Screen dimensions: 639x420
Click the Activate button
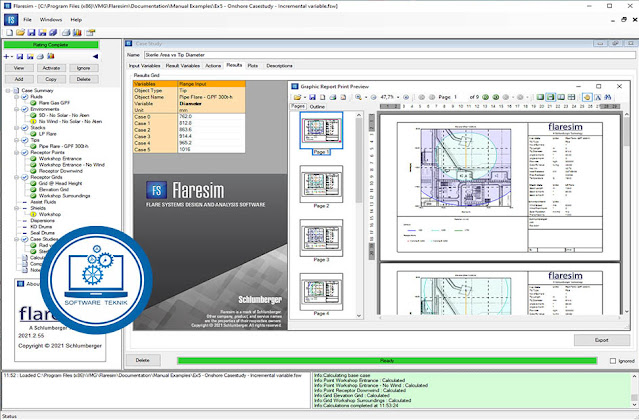(x=51, y=68)
